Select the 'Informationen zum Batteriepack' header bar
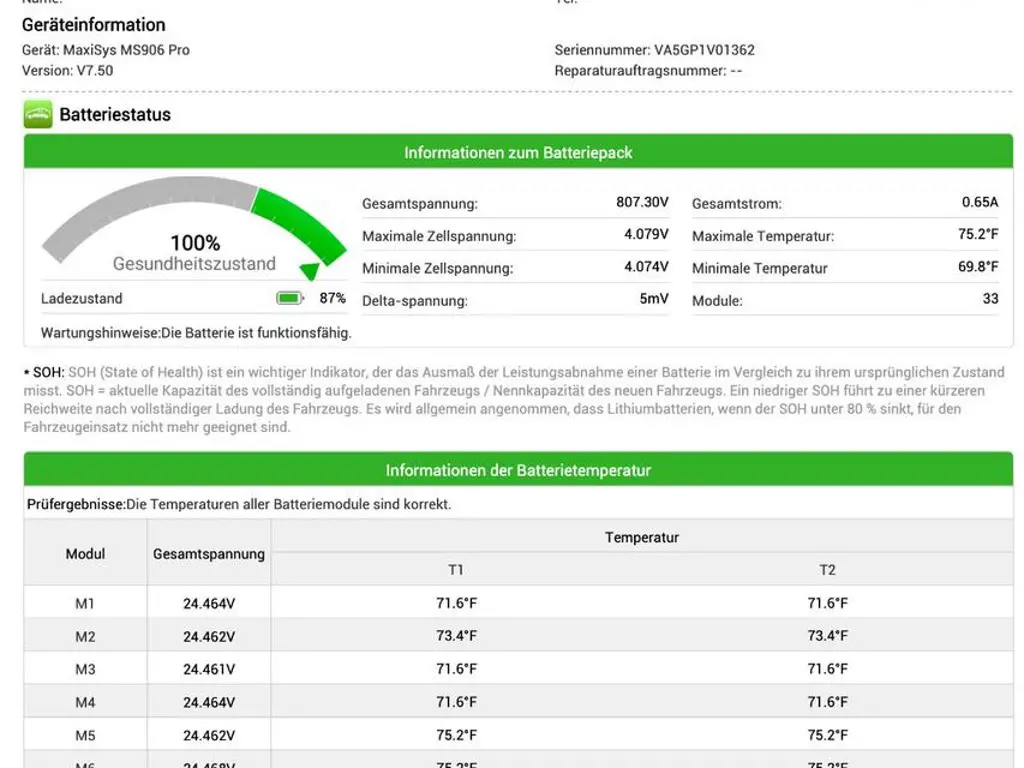 [x=518, y=153]
